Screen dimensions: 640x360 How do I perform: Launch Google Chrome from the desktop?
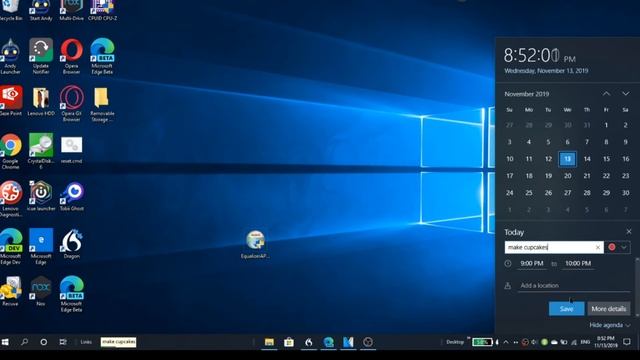[x=11, y=151]
